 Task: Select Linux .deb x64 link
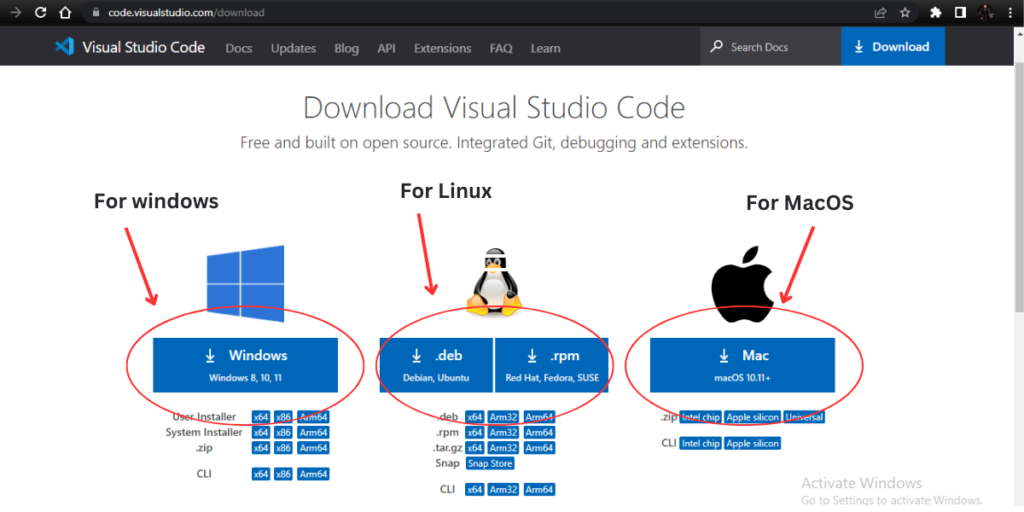click(475, 417)
